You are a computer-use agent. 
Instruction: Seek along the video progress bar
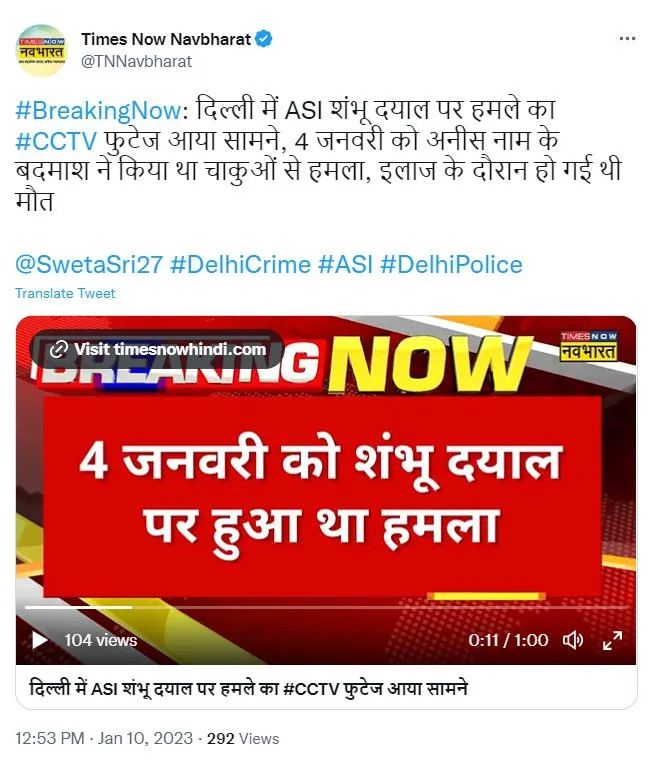pos(326,607)
